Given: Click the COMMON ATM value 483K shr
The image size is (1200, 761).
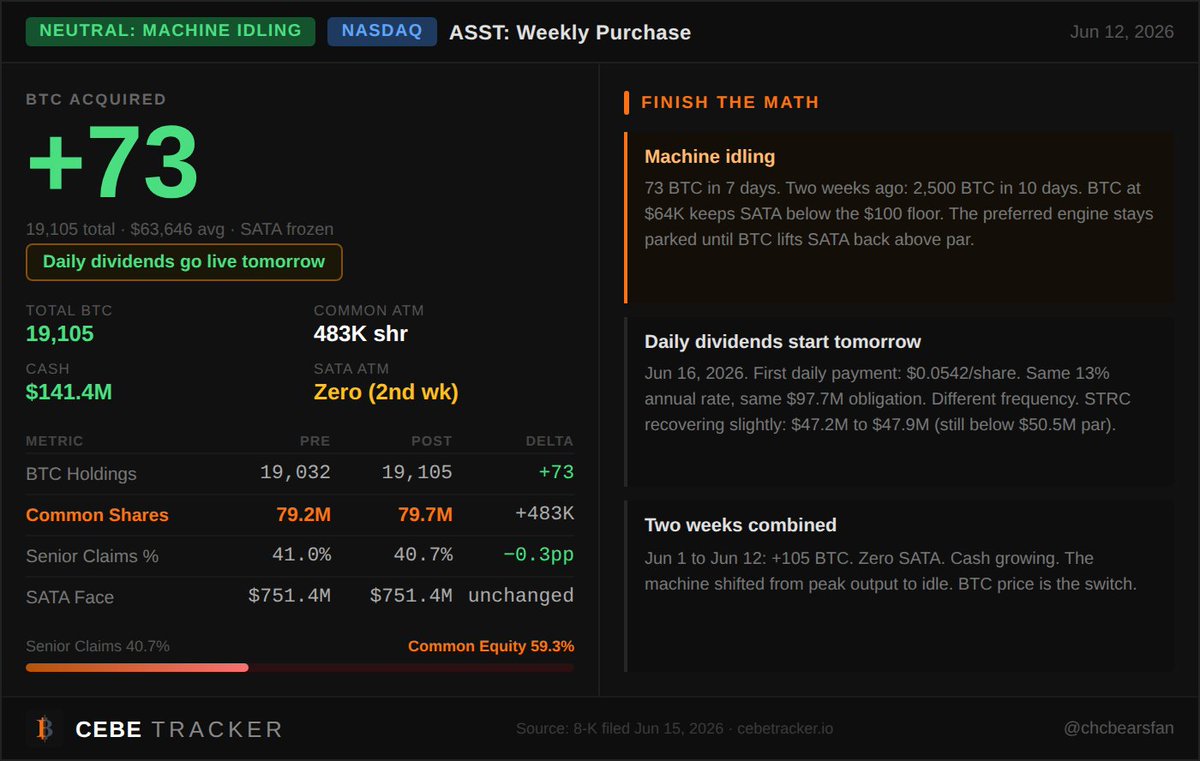Looking at the screenshot, I should click(x=361, y=334).
